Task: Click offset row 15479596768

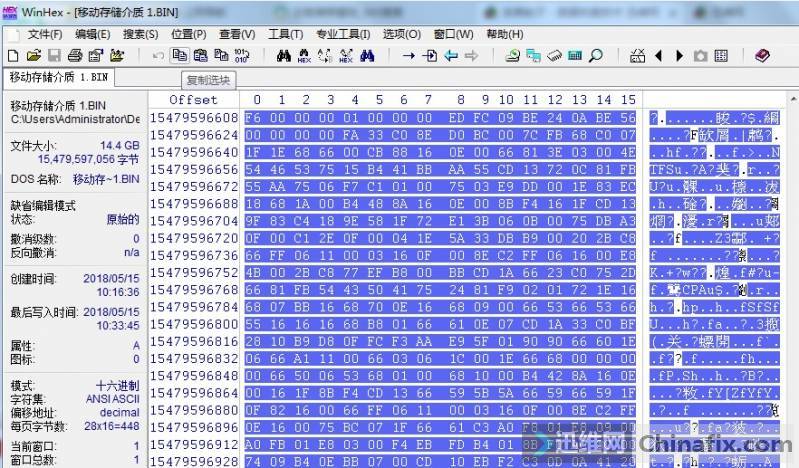Action: tap(194, 290)
